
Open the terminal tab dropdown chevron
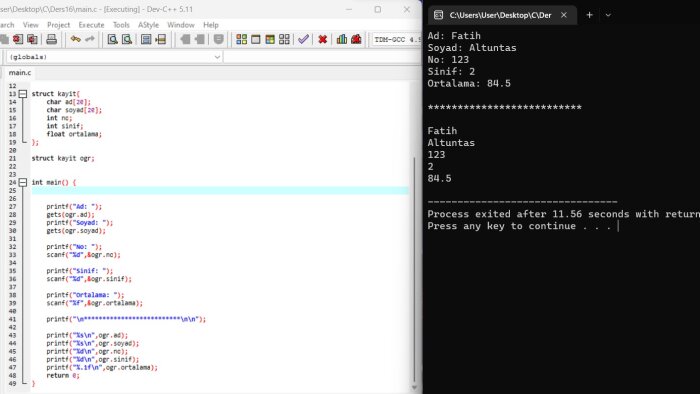(x=608, y=15)
